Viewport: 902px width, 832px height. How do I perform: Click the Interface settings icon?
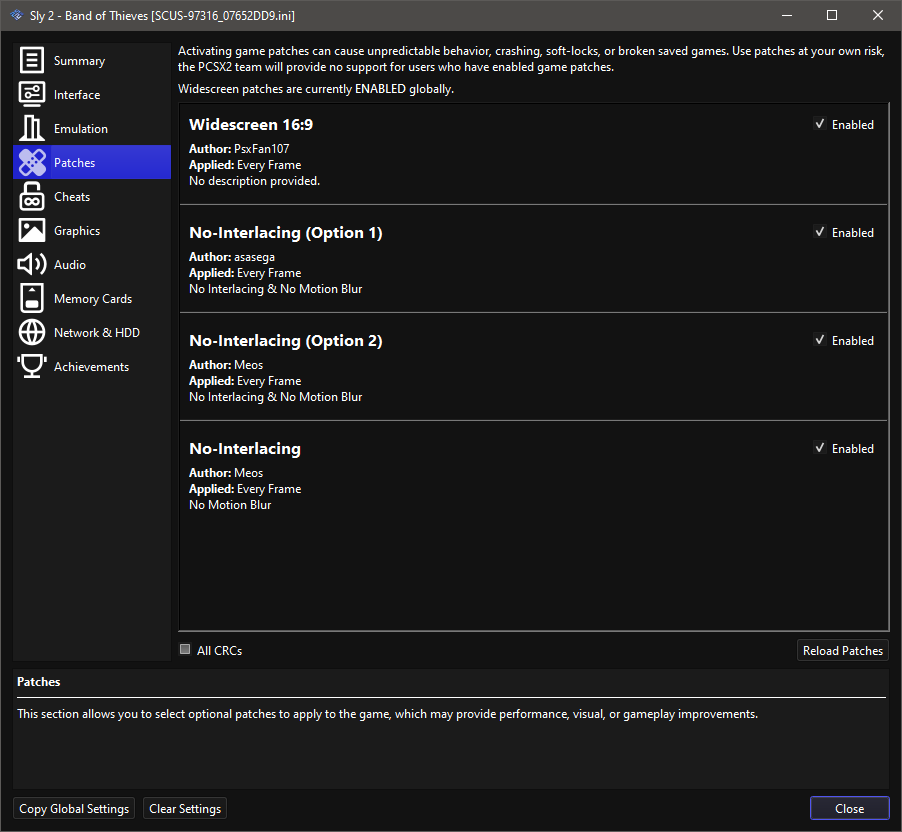click(32, 94)
